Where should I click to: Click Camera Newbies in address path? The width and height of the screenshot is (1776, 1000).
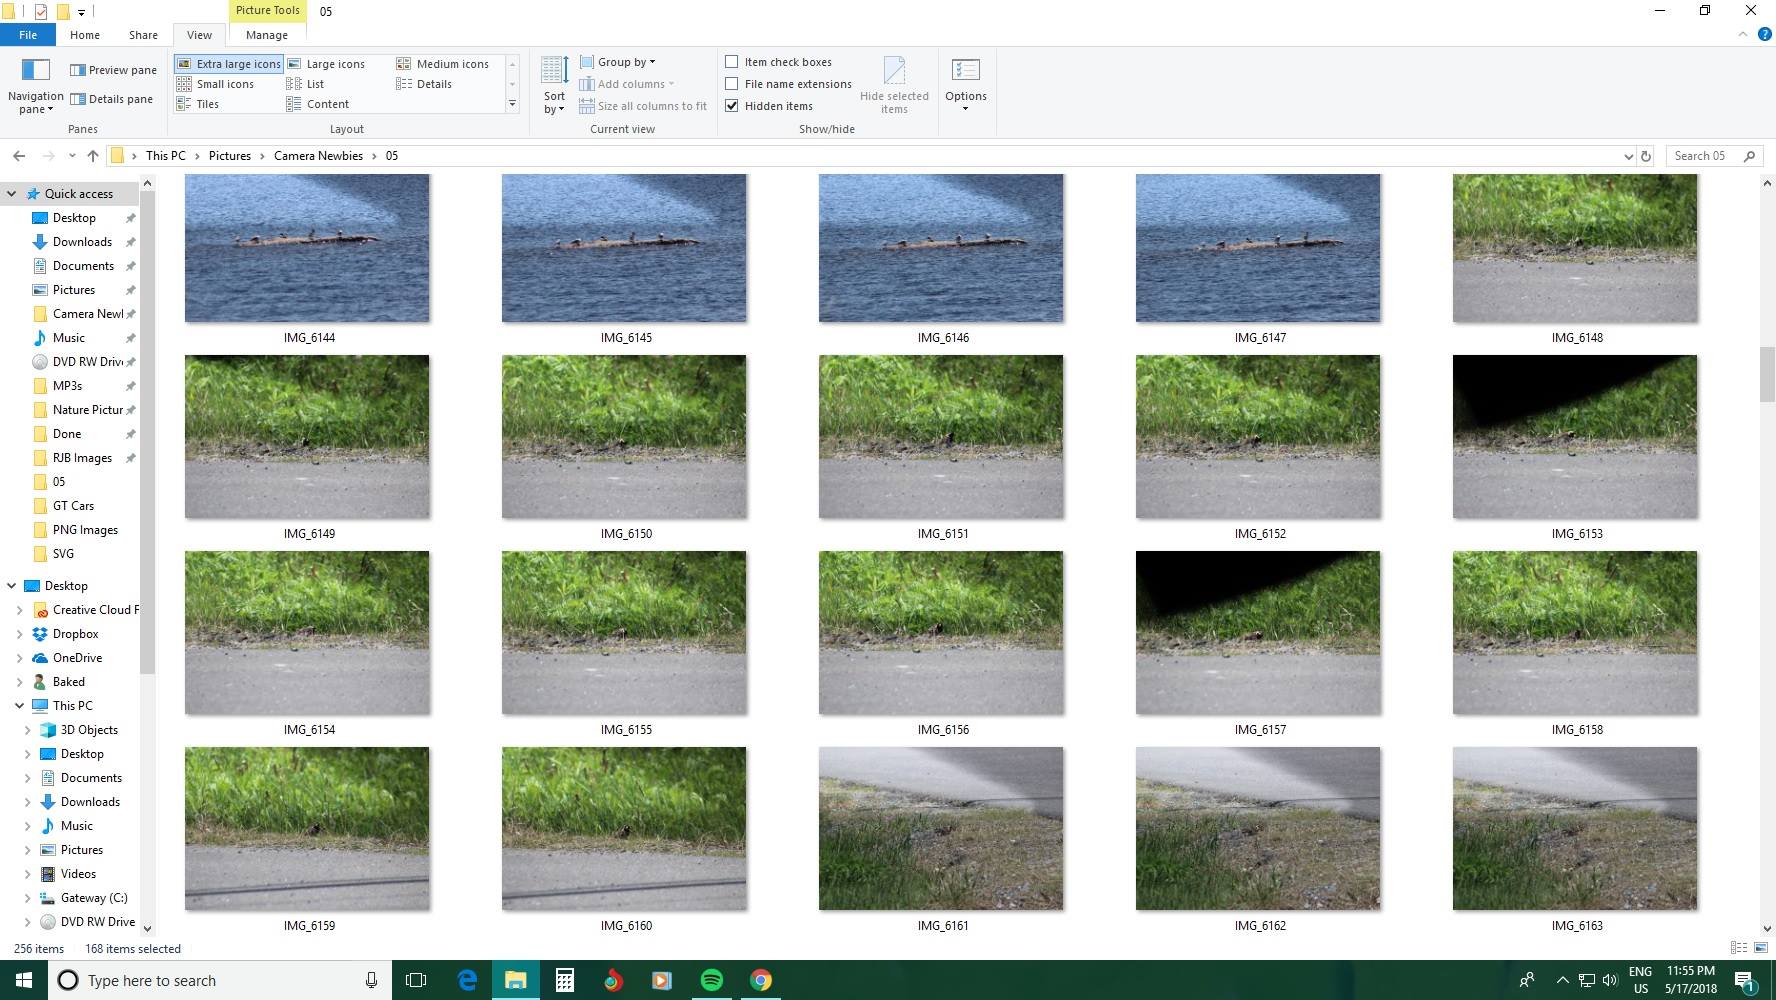pyautogui.click(x=318, y=156)
